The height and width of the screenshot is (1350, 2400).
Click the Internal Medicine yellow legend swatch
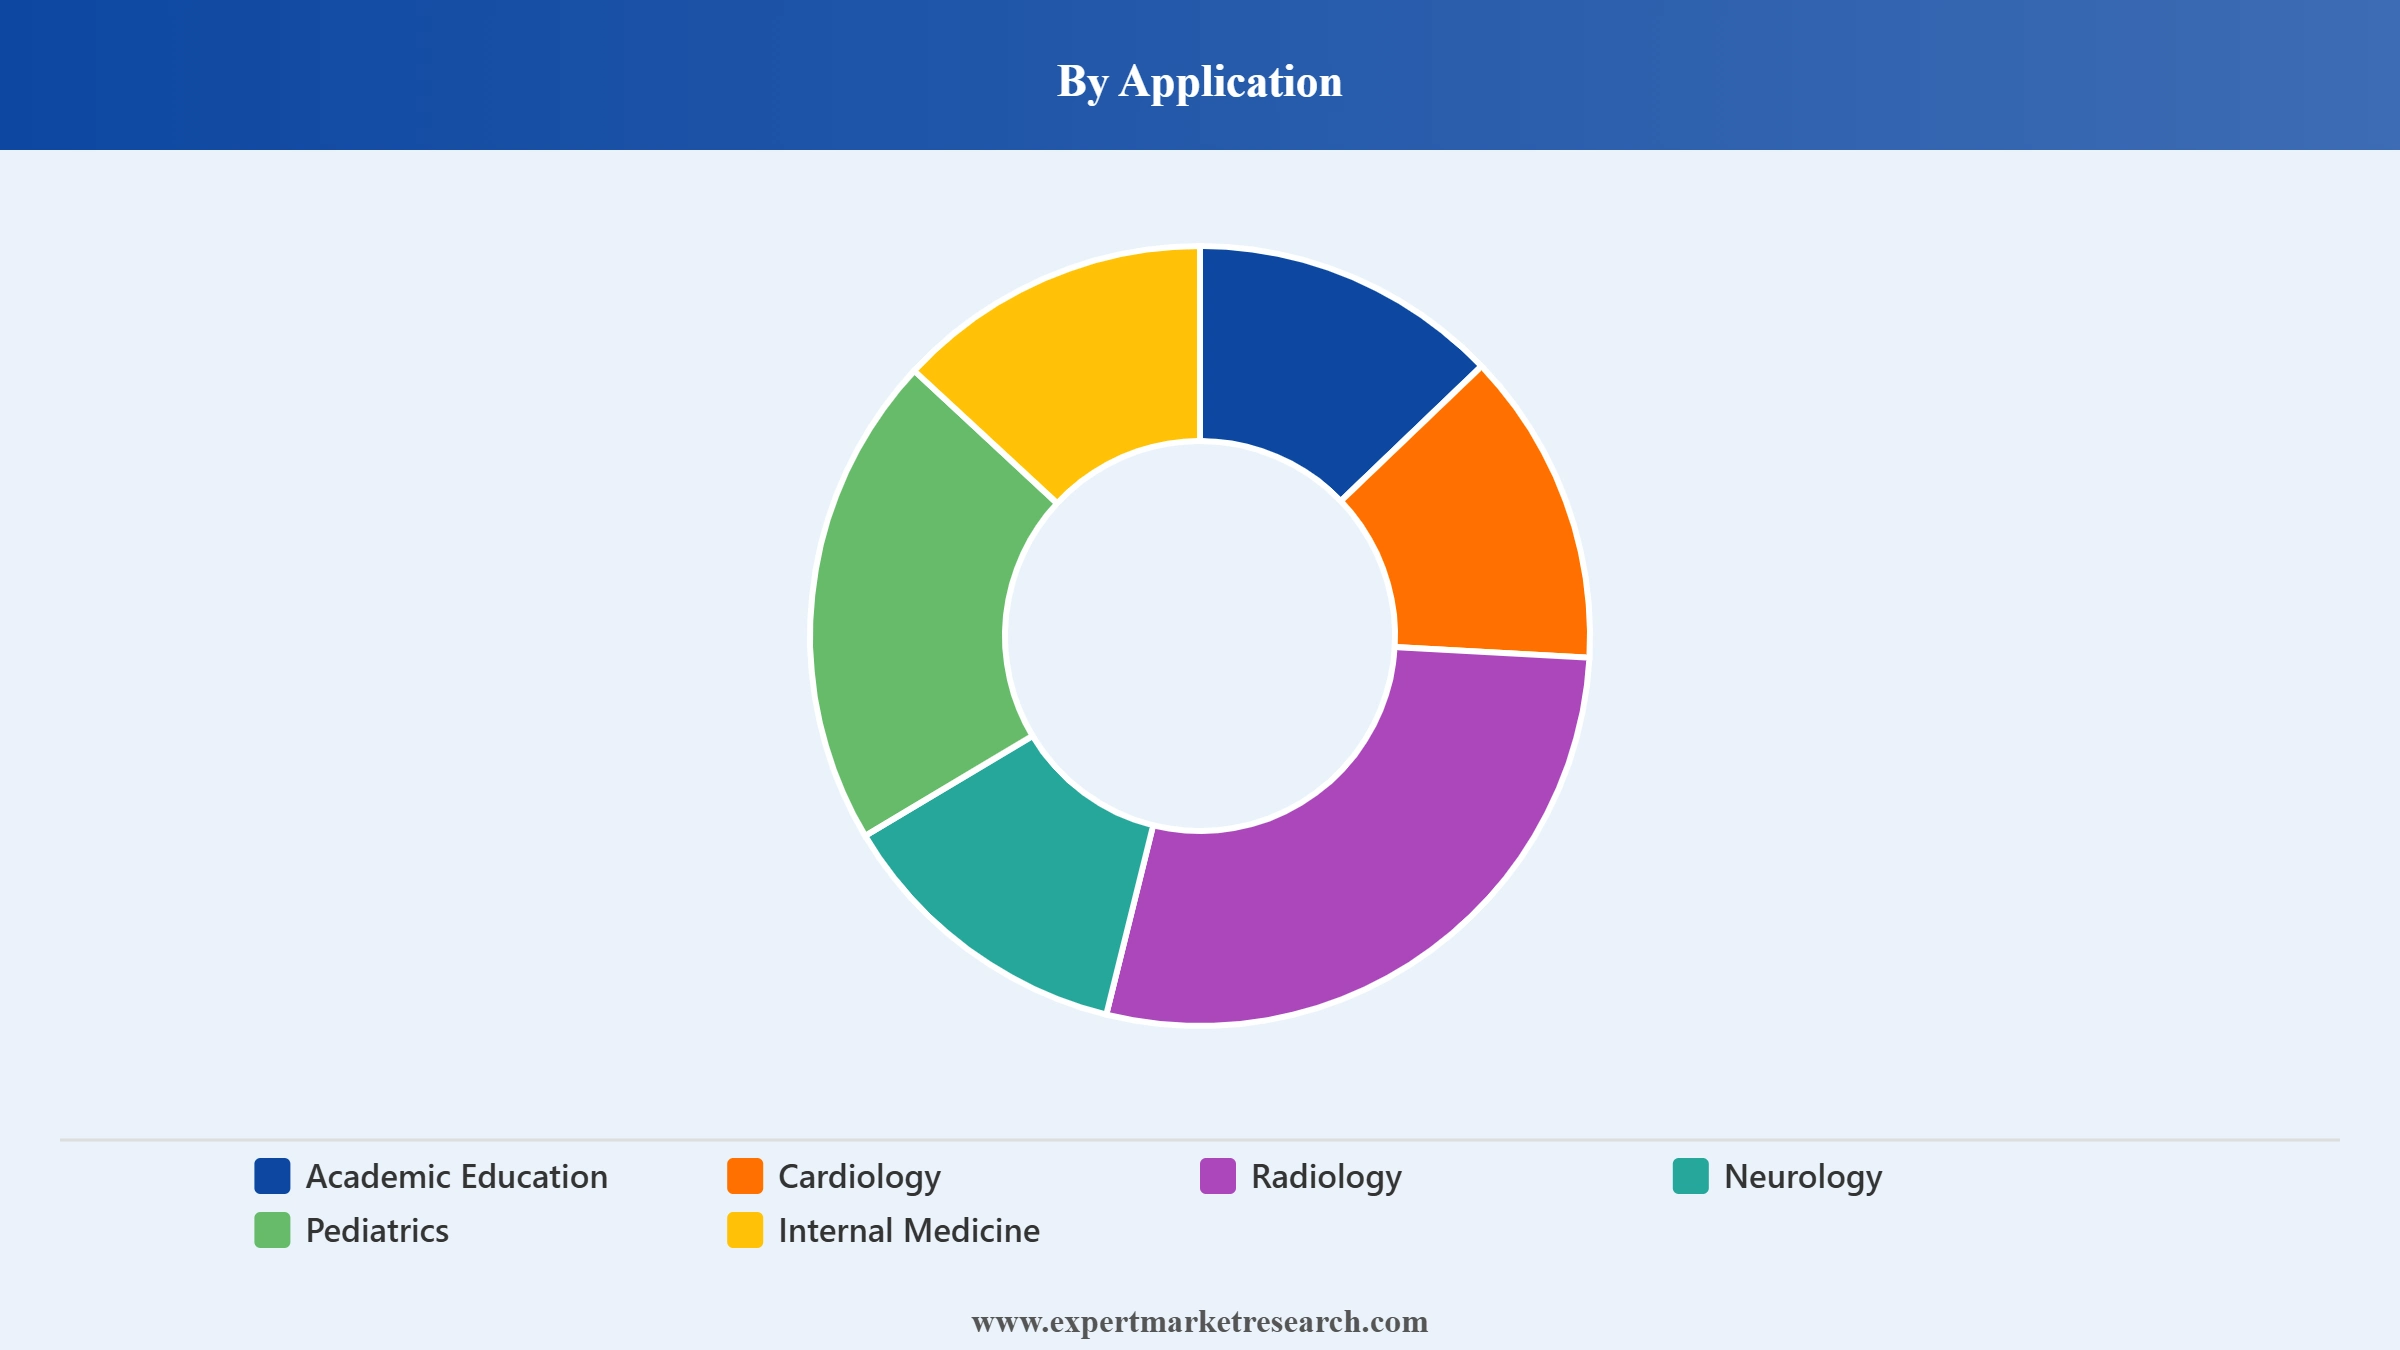pyautogui.click(x=745, y=1230)
